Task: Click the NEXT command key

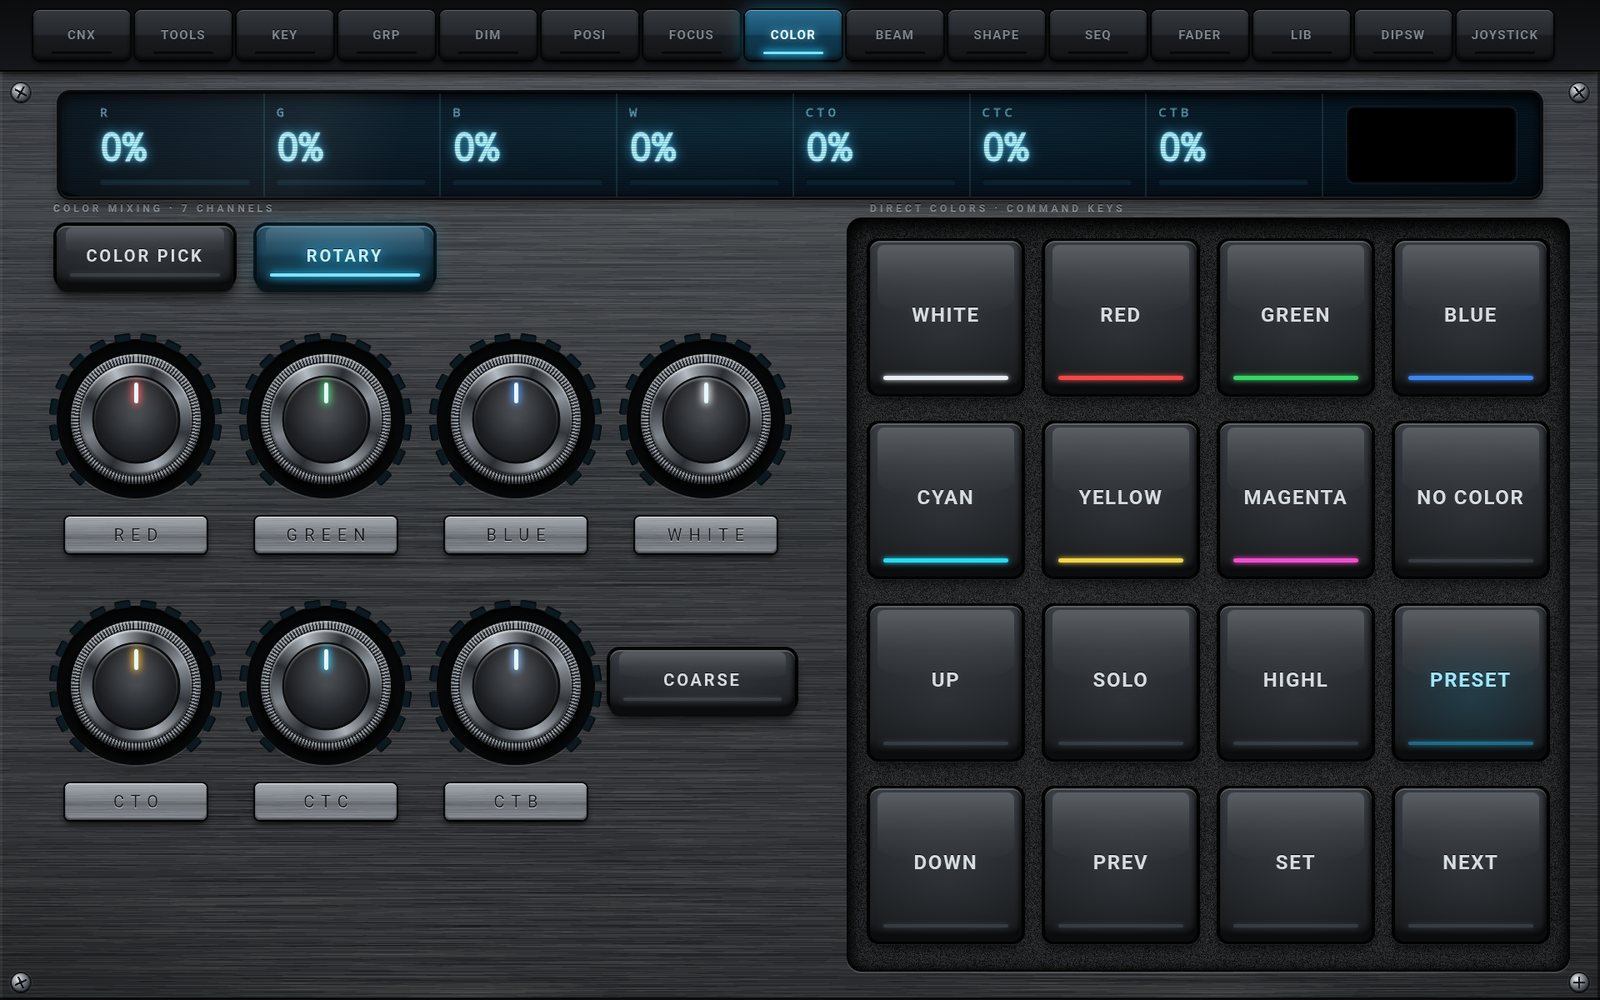Action: click(x=1470, y=864)
